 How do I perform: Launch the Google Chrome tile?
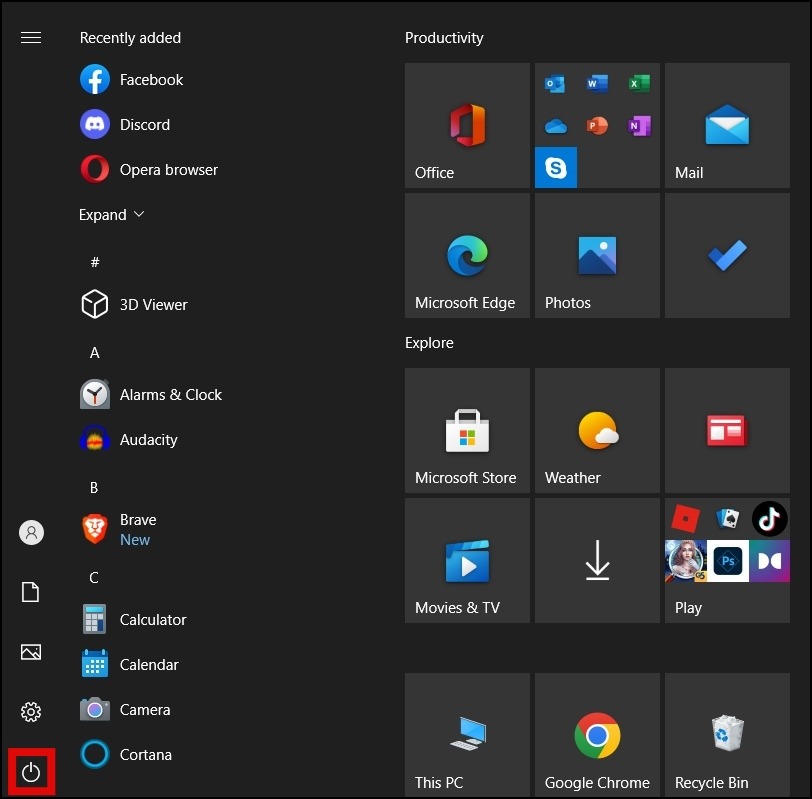pyautogui.click(x=597, y=735)
